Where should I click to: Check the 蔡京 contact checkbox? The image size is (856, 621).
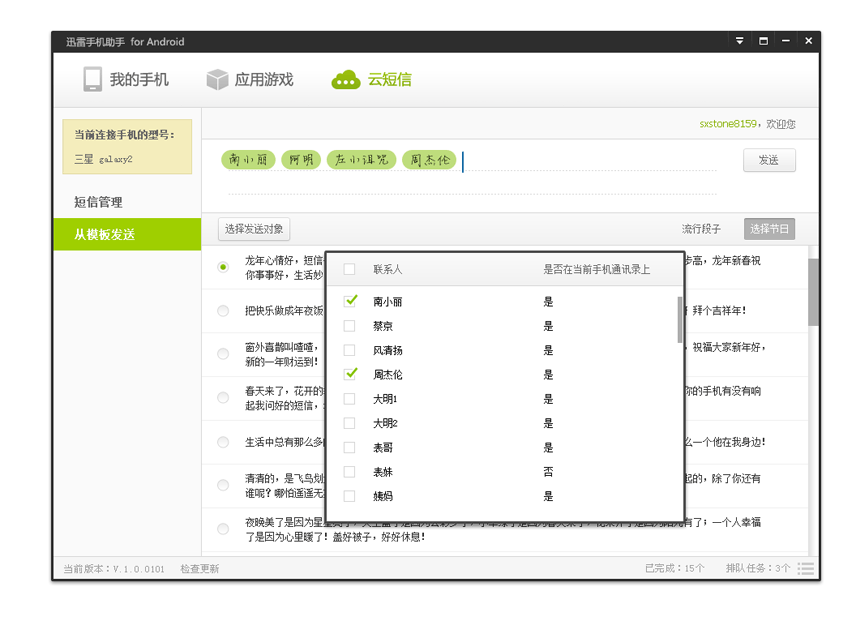(x=350, y=326)
